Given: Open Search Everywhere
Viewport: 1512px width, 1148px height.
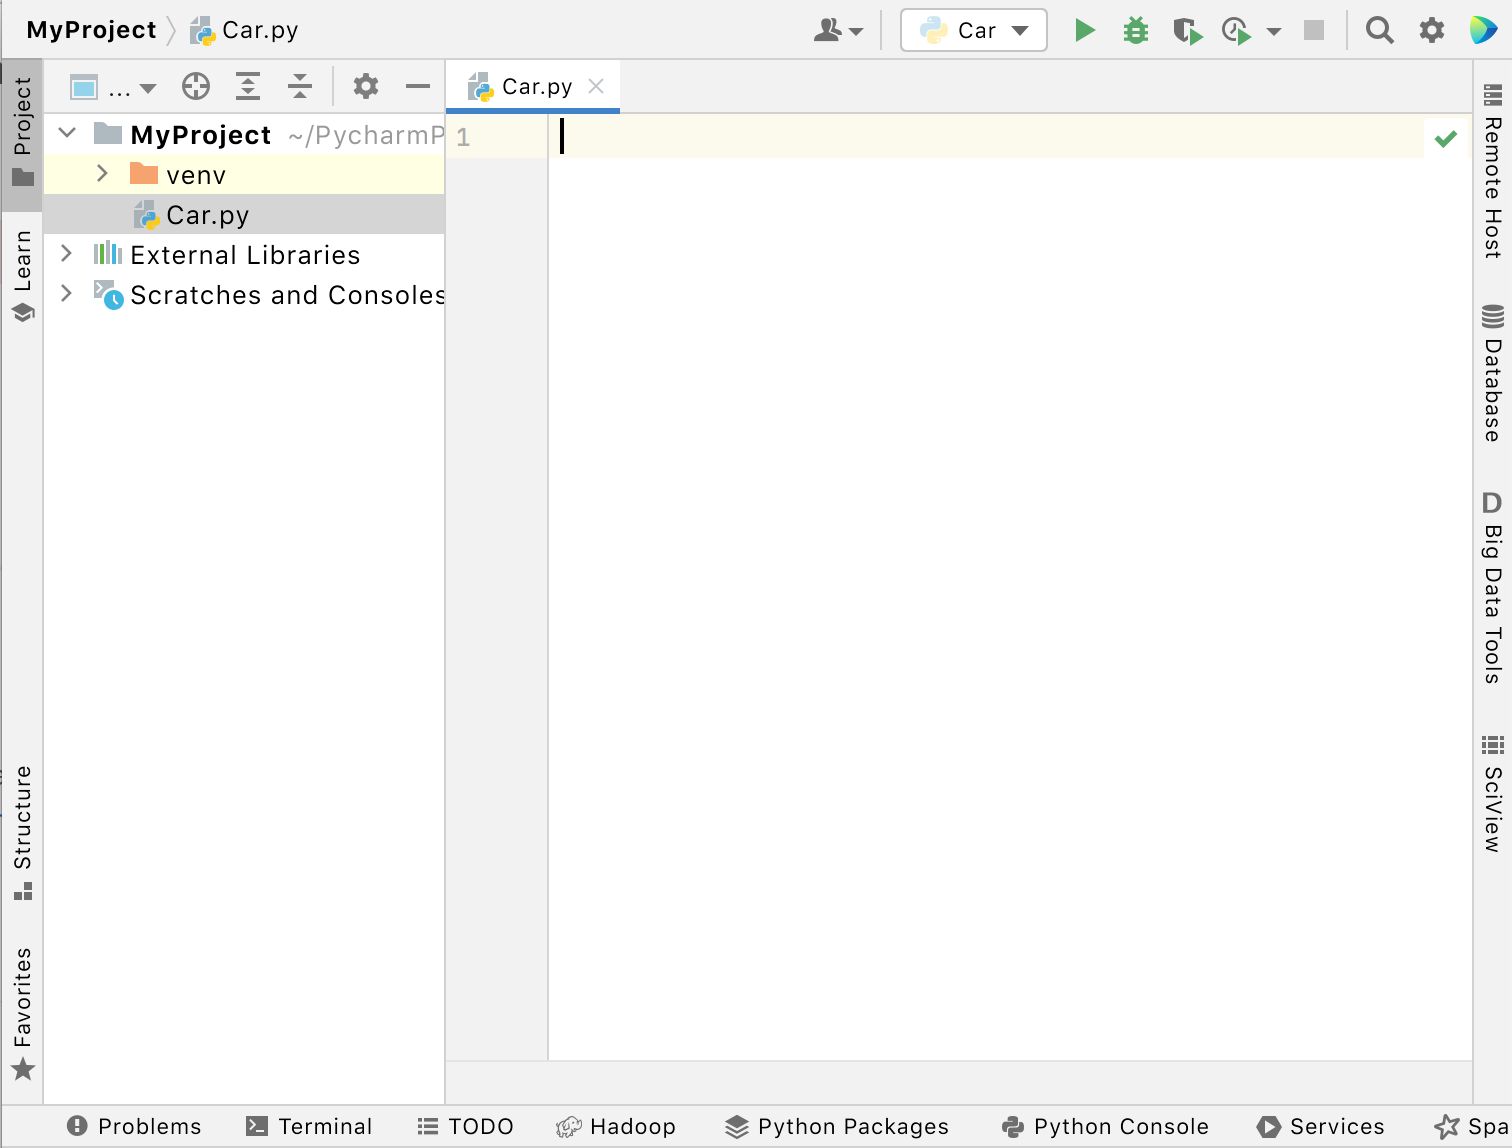Looking at the screenshot, I should pyautogui.click(x=1380, y=30).
